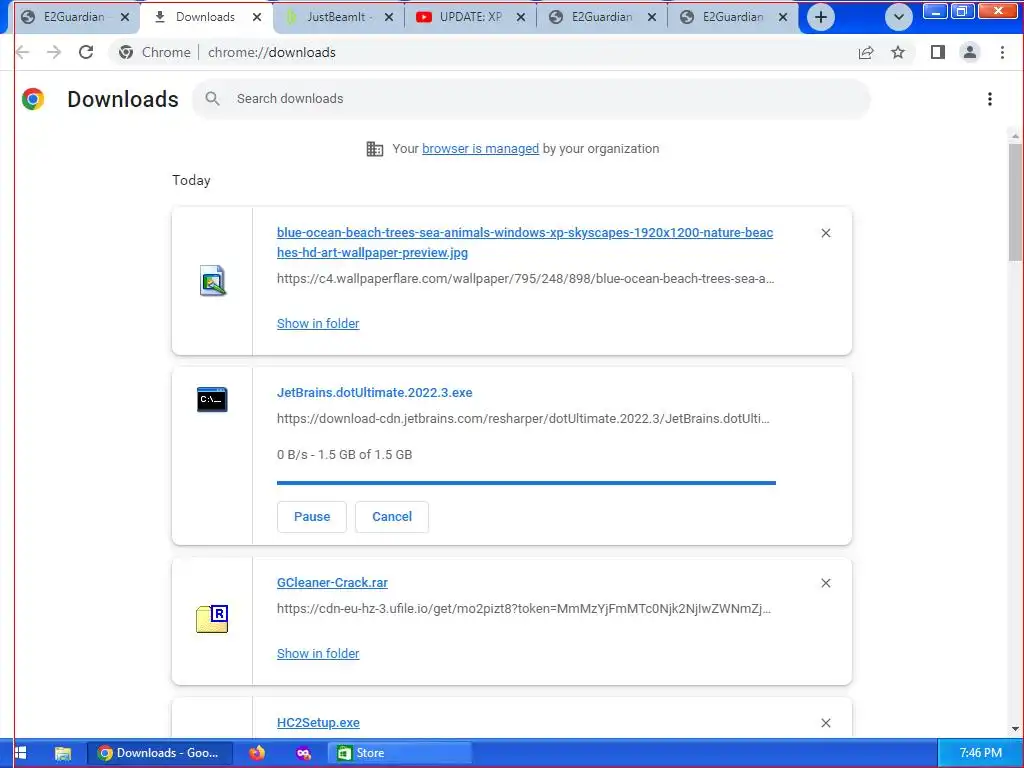Click the managed organization building icon
The width and height of the screenshot is (1024, 768).
(x=375, y=149)
